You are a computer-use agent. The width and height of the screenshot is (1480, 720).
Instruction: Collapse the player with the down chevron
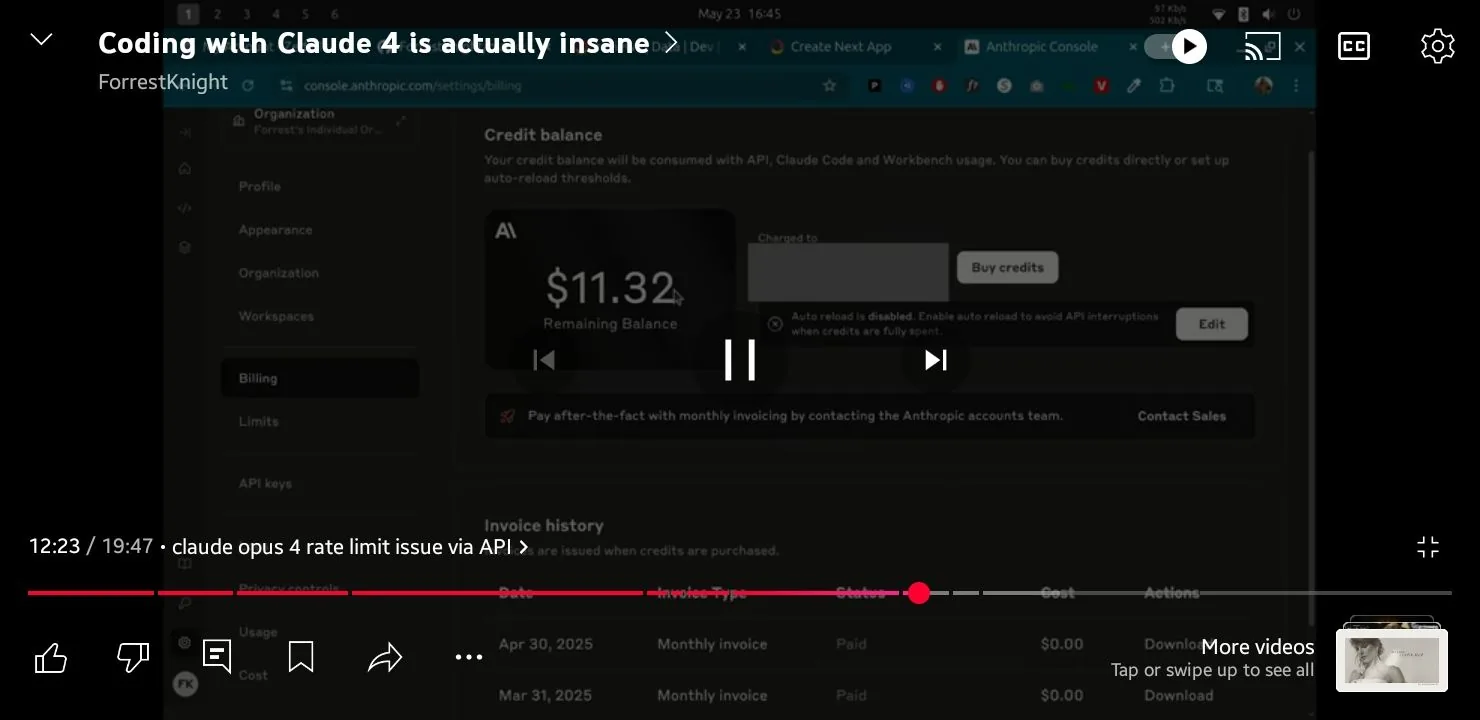point(40,39)
